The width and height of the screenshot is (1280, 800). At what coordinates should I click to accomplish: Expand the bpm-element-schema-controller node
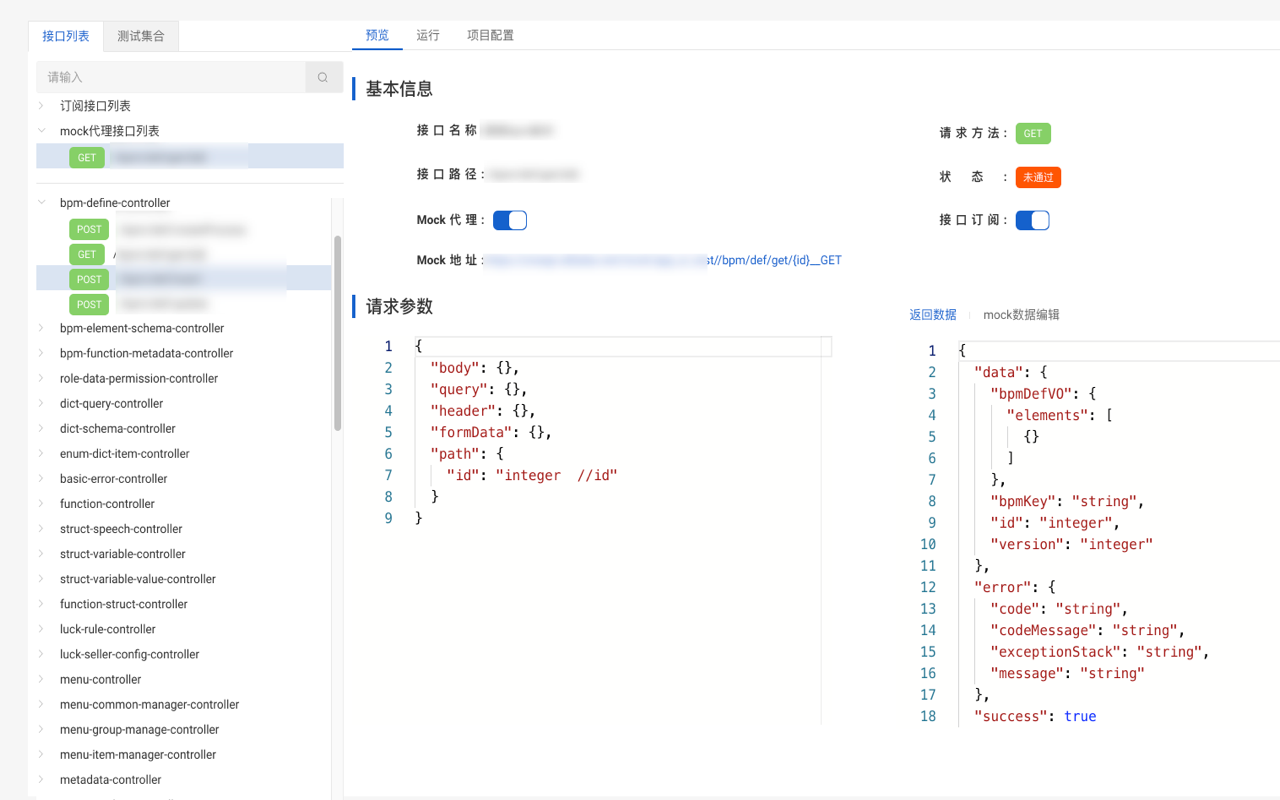click(40, 328)
